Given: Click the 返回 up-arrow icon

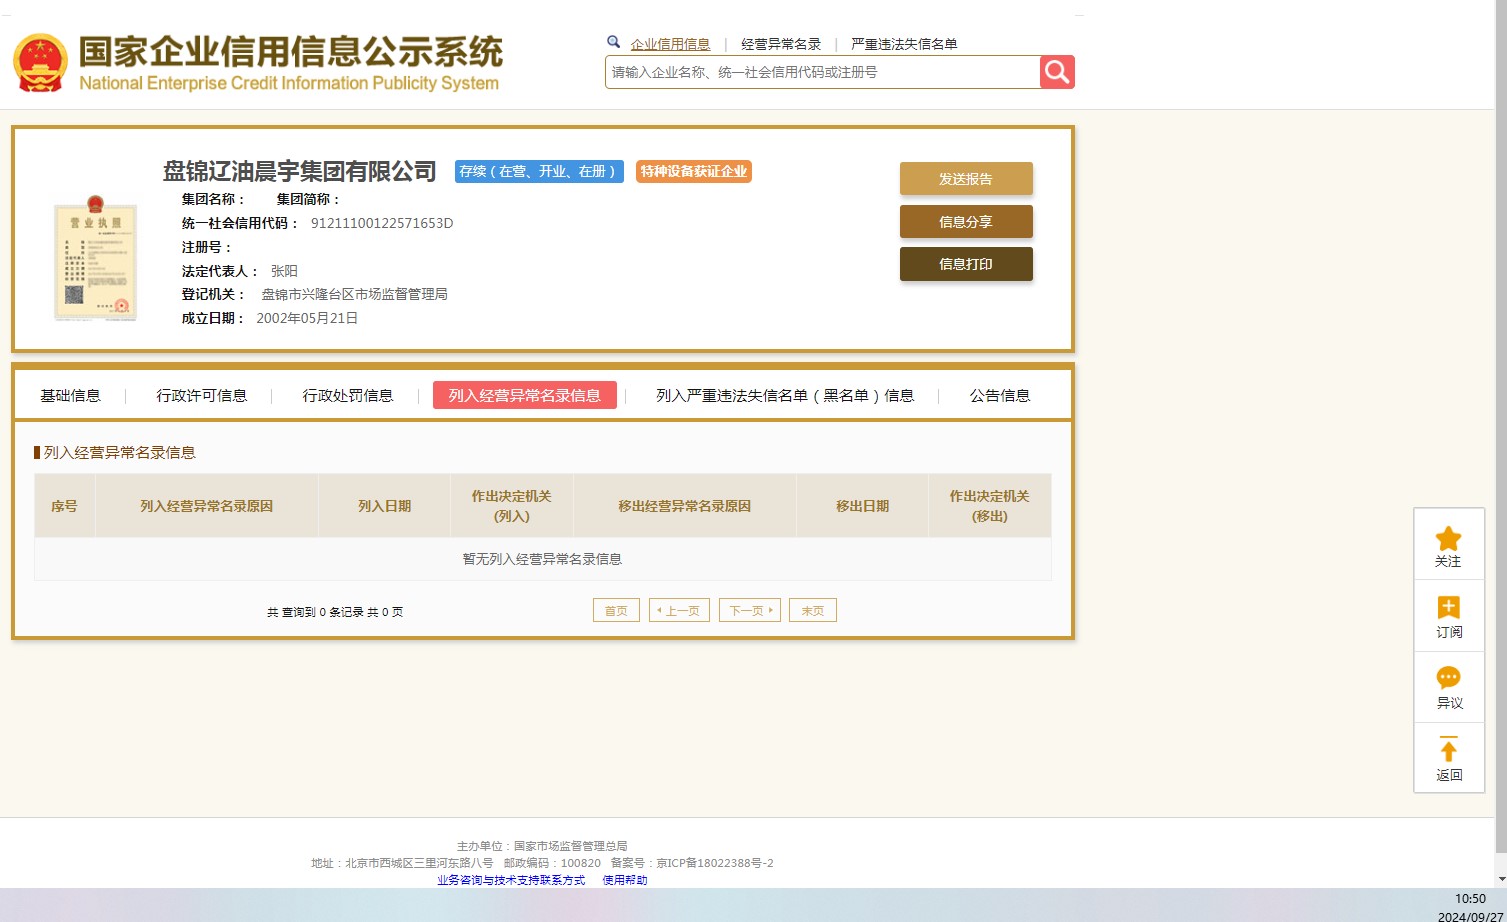Looking at the screenshot, I should point(1448,750).
